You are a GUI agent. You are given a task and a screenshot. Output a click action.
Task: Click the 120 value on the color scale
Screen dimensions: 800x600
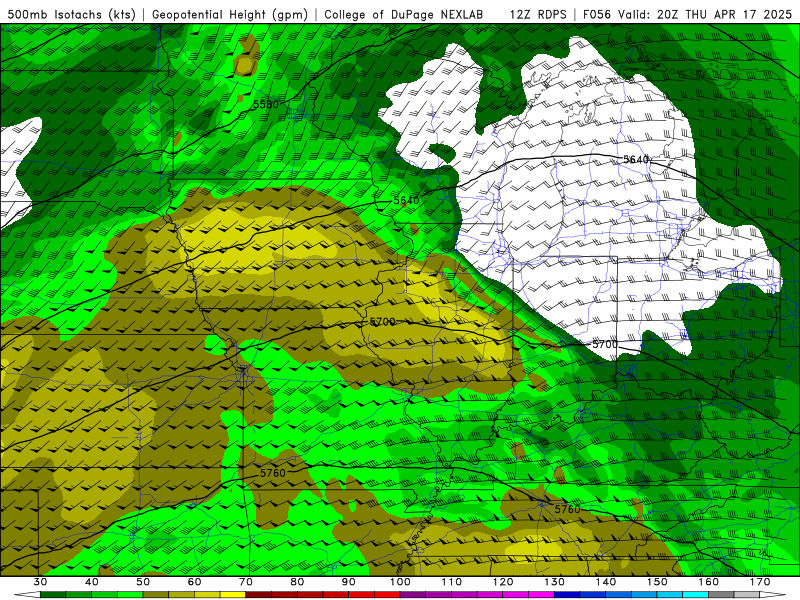[503, 582]
